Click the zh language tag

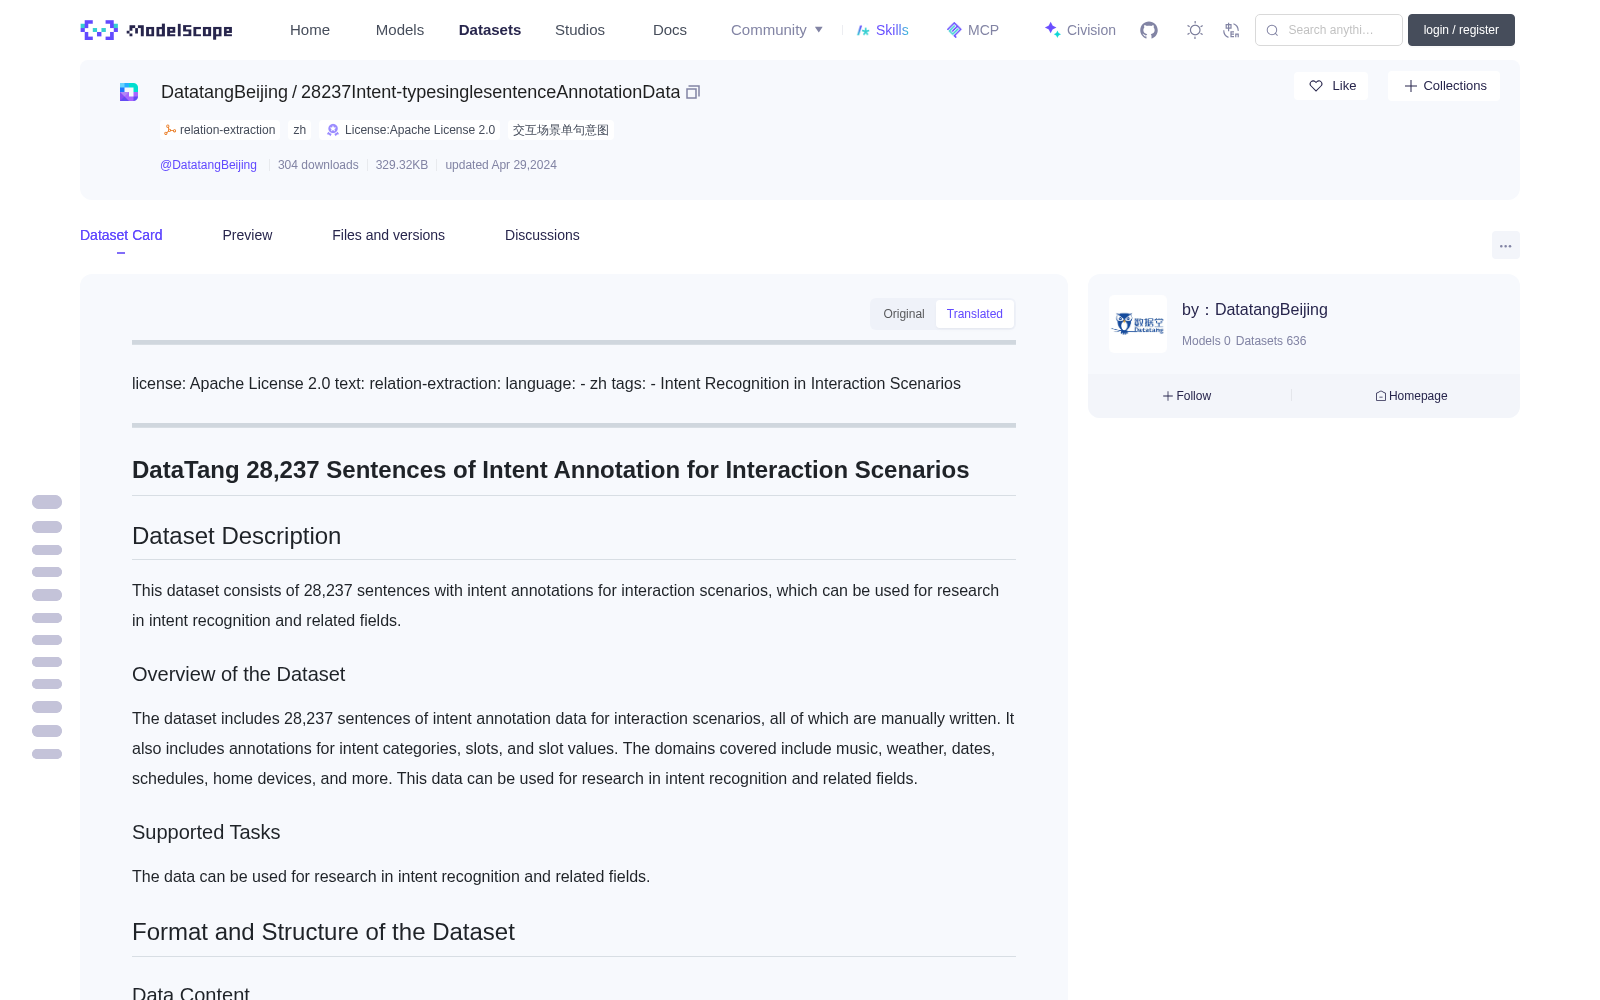[x=300, y=130]
